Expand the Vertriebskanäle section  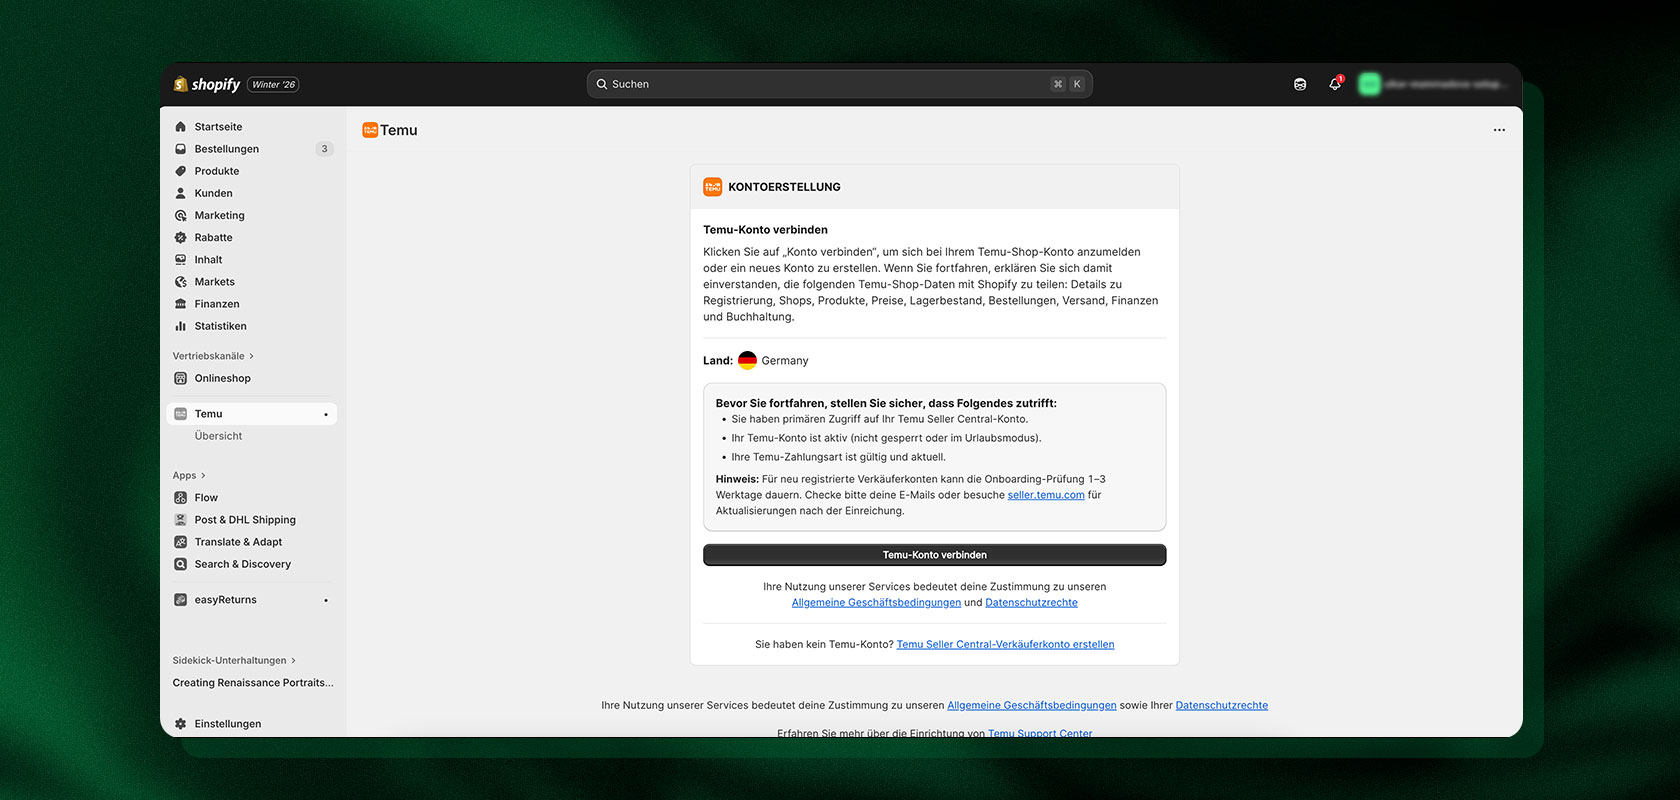pos(213,356)
